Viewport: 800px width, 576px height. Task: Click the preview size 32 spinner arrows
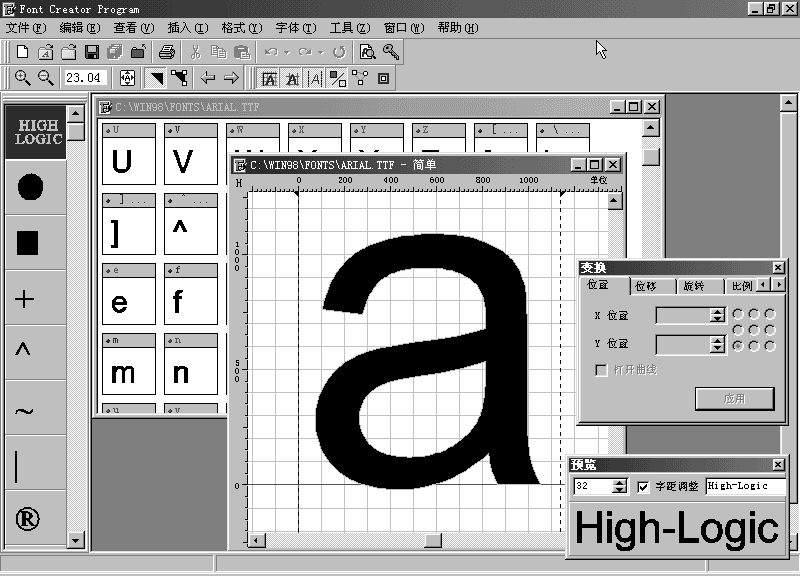coord(619,486)
